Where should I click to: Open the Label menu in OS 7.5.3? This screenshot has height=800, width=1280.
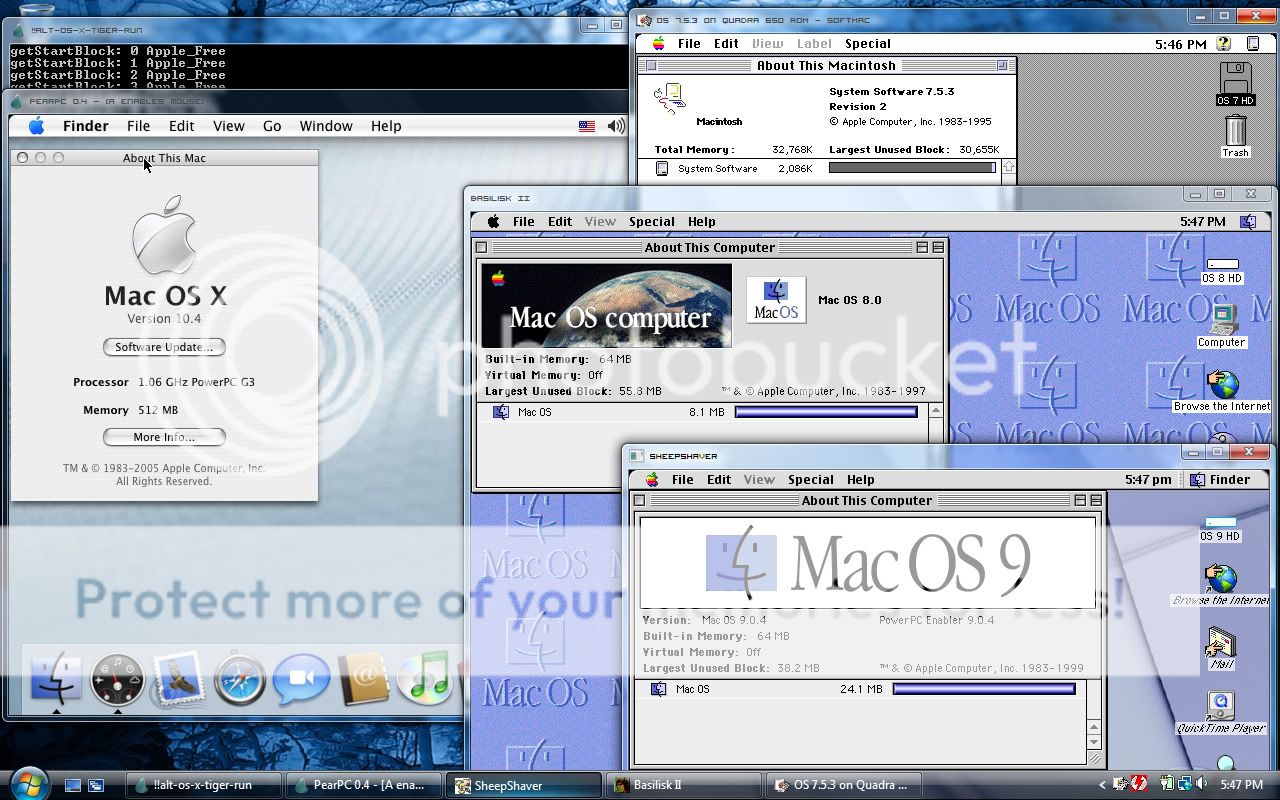(814, 43)
